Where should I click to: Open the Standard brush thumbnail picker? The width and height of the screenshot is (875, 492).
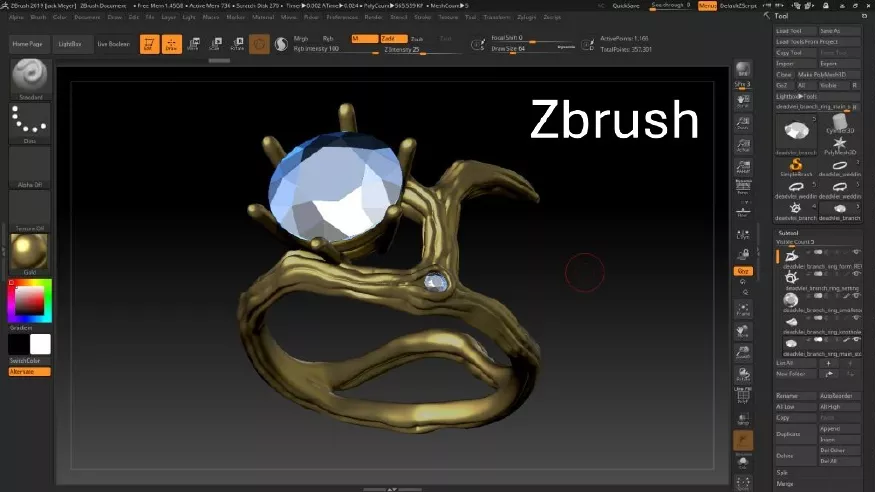coord(30,78)
